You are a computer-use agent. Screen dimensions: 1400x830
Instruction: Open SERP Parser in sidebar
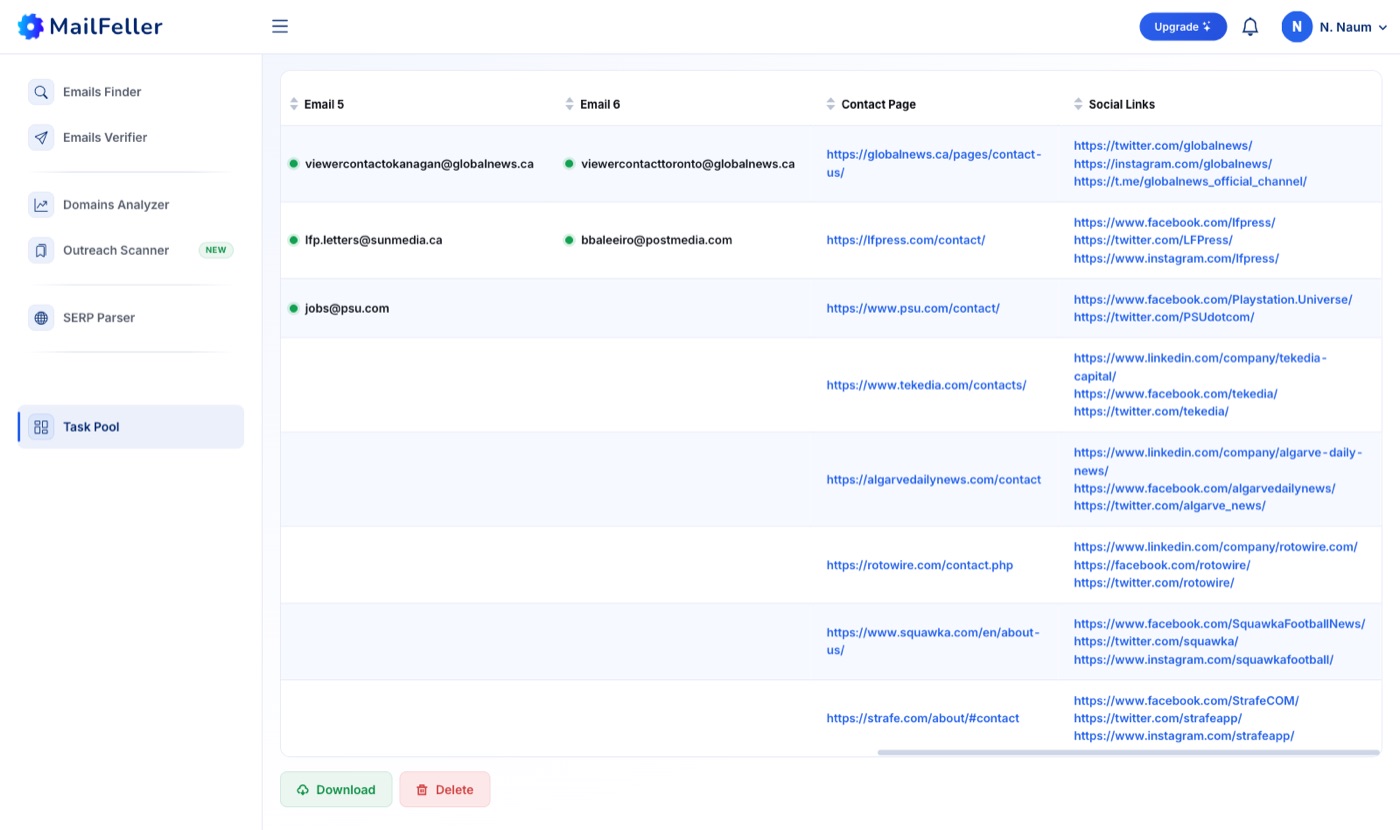(131, 318)
